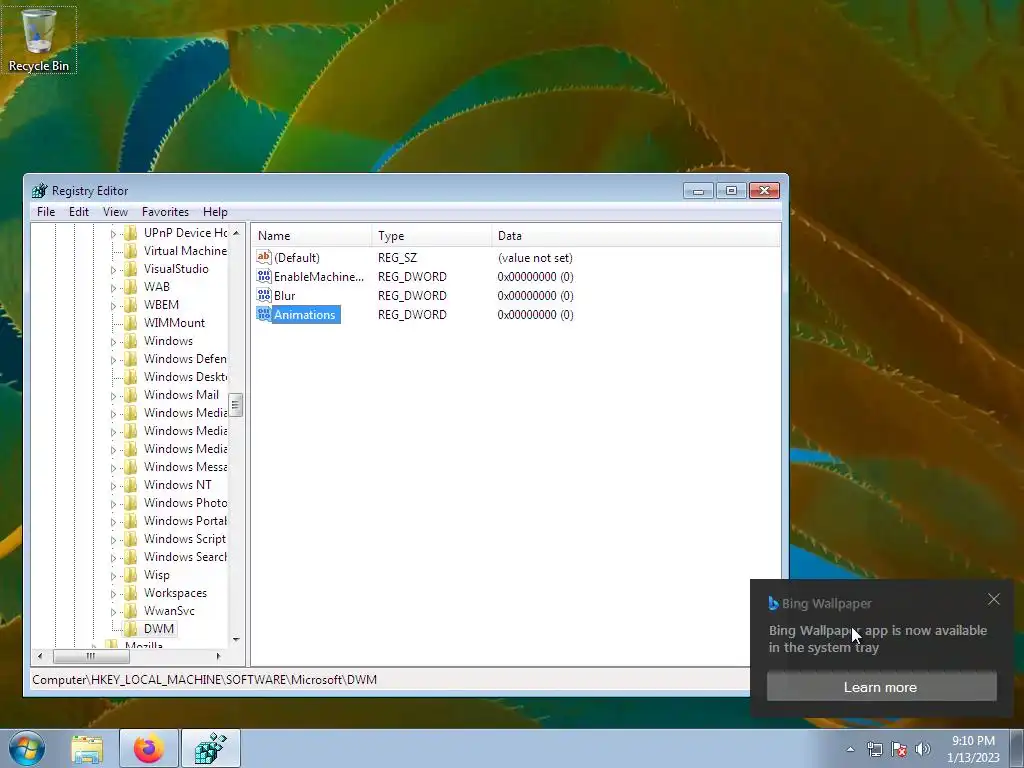Expand the Windows Mail key
1024x768 pixels.
[113, 395]
